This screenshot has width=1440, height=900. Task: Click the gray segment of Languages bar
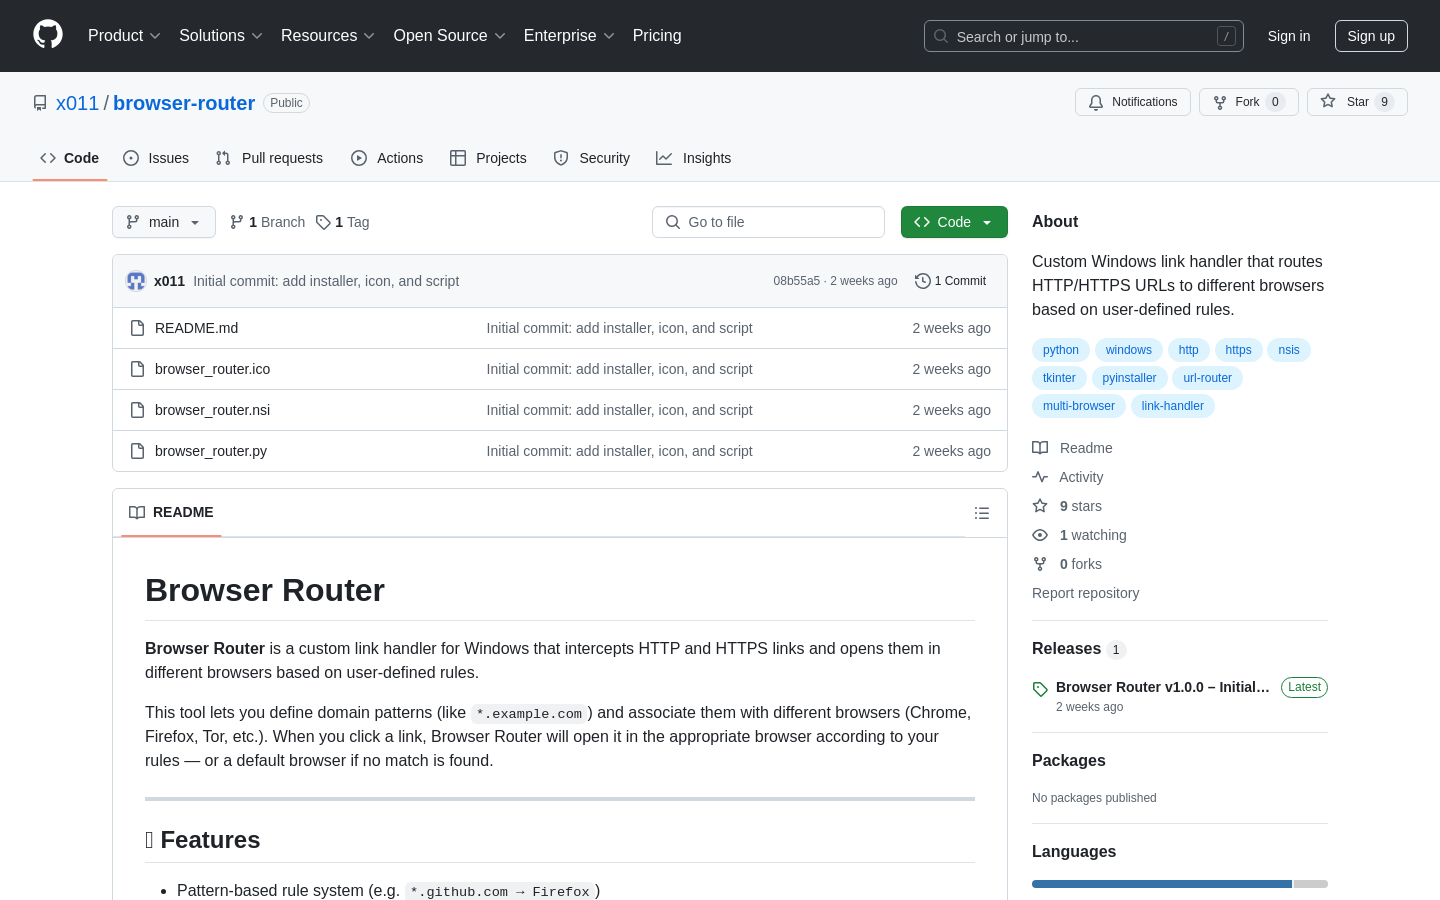[x=1311, y=884]
